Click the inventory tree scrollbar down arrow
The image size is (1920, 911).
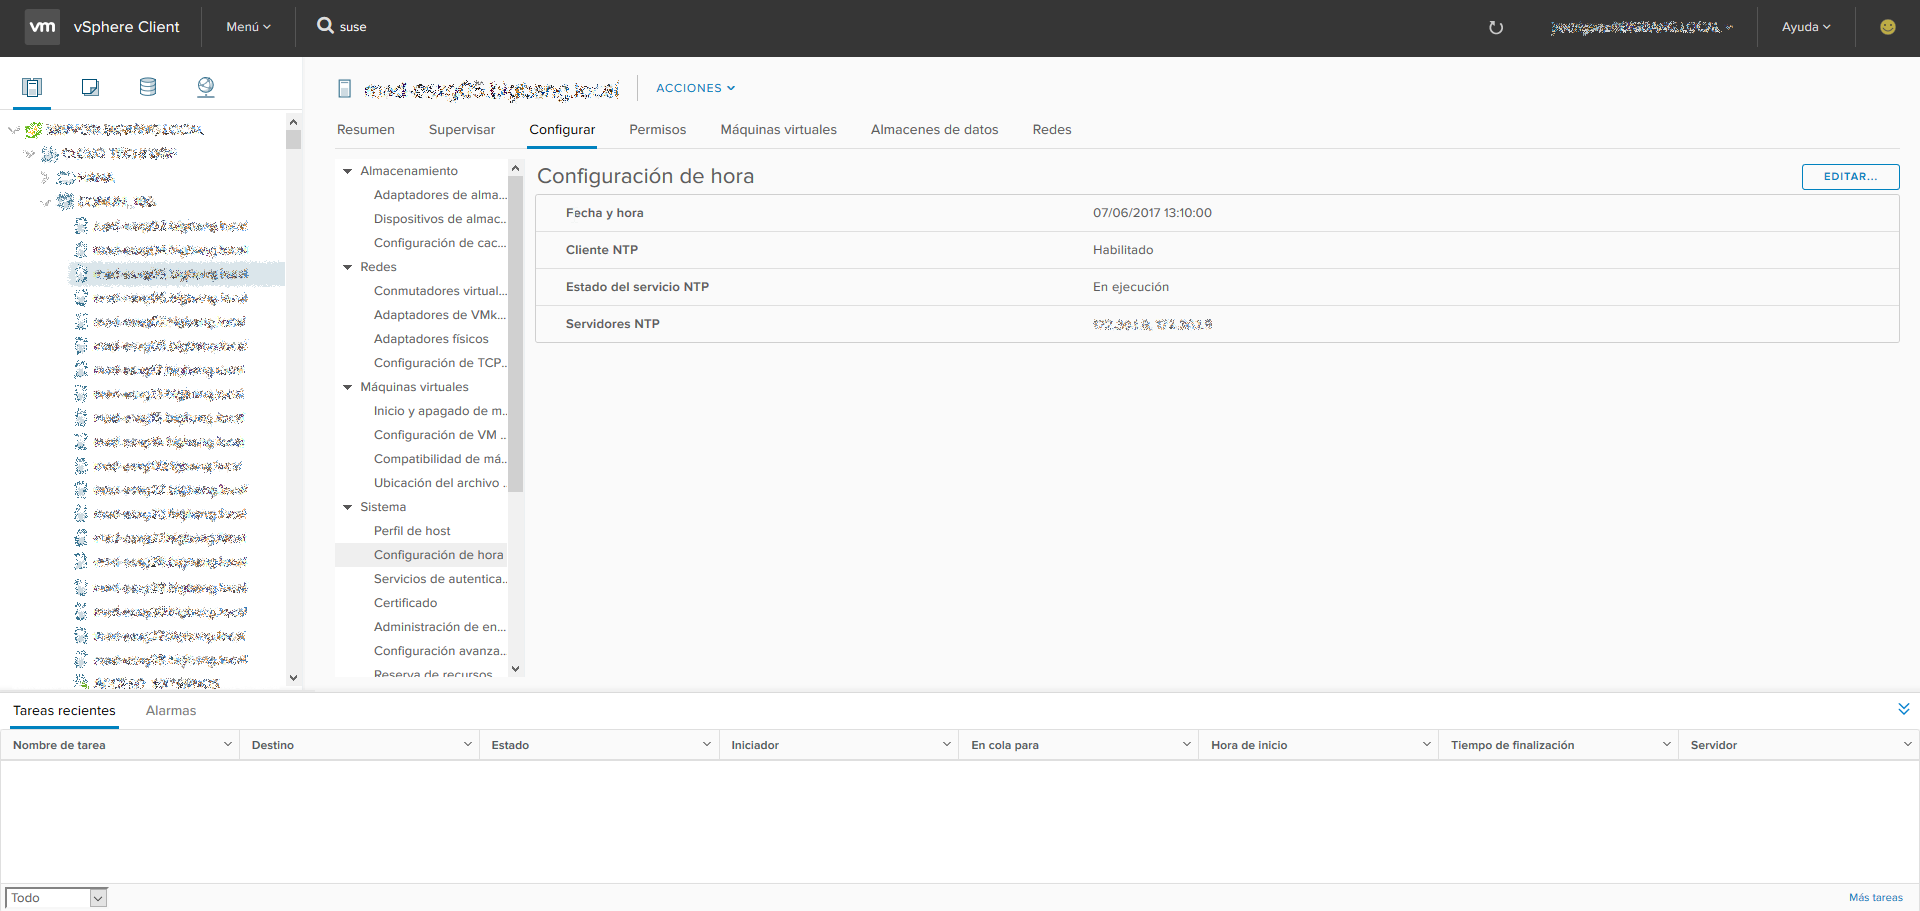(293, 677)
